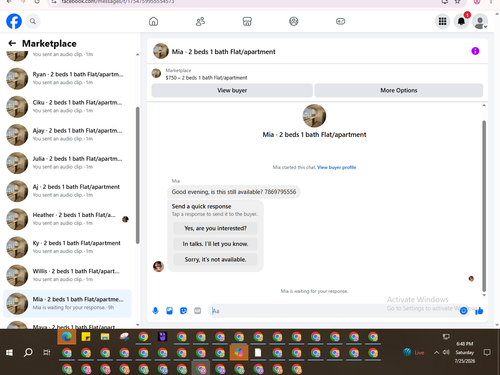Send a thumbs up like
The height and width of the screenshot is (375, 500).
479,311
